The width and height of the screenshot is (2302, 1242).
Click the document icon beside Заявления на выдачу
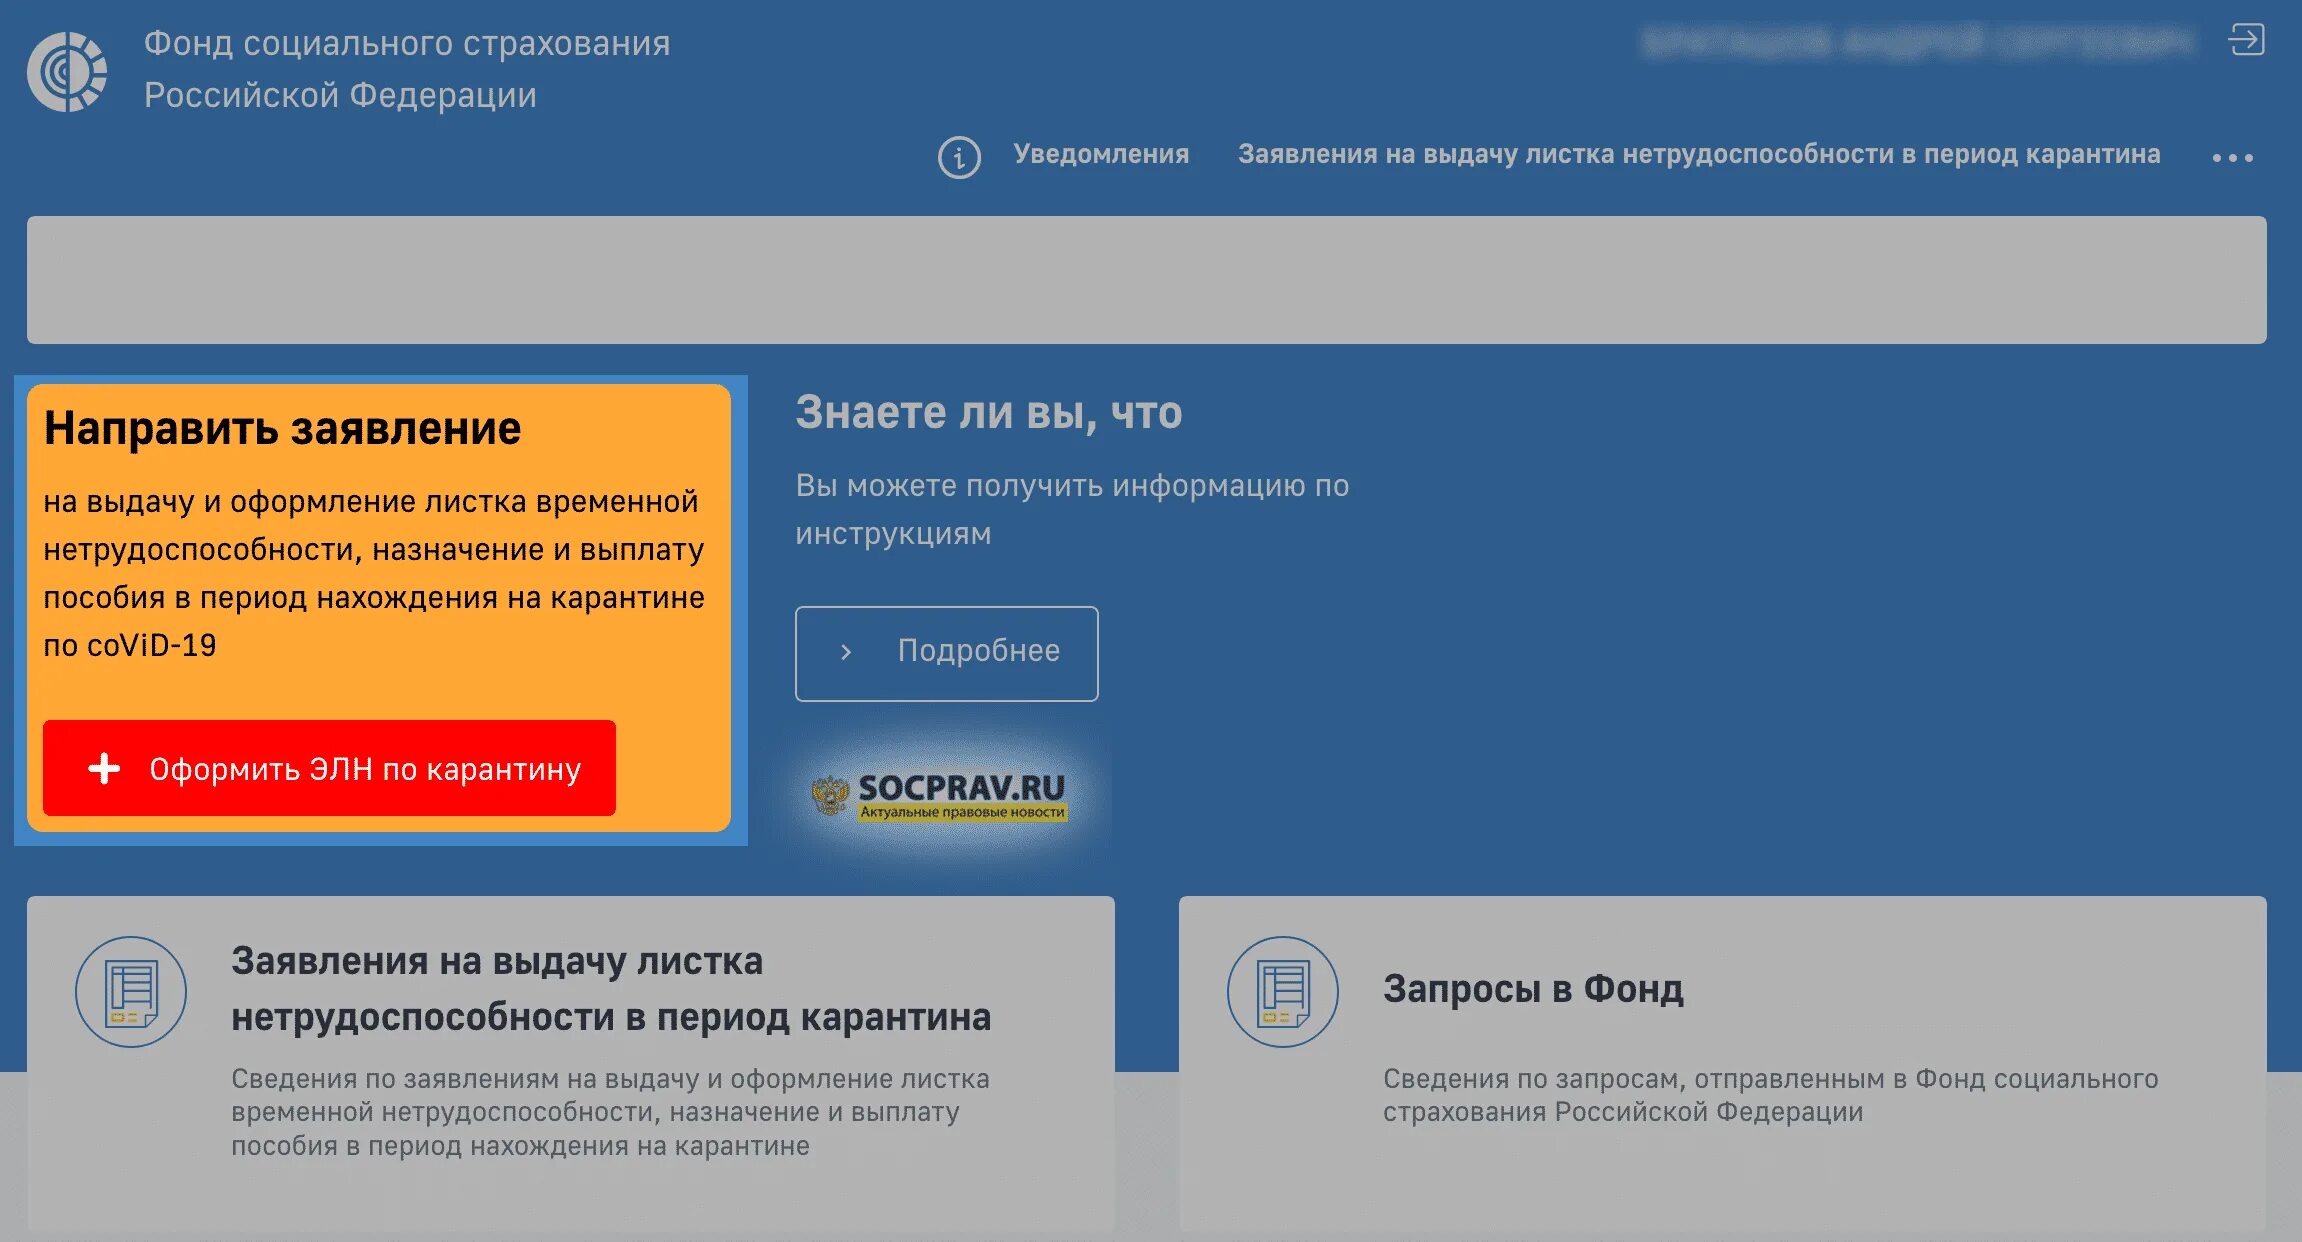pos(131,992)
